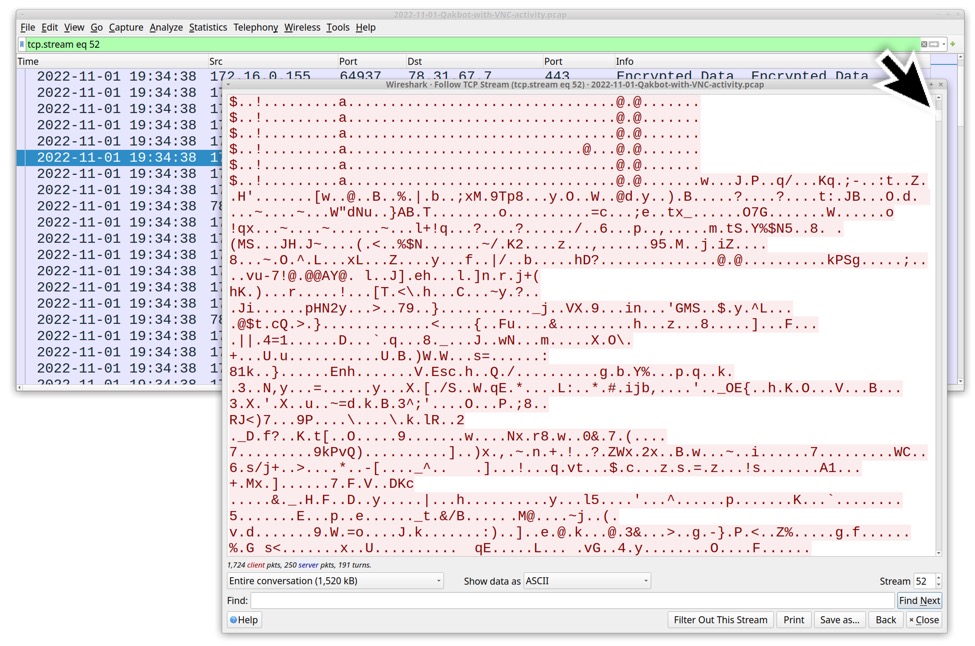
Task: Close the Follow TCP Stream dialog
Action: 924,620
